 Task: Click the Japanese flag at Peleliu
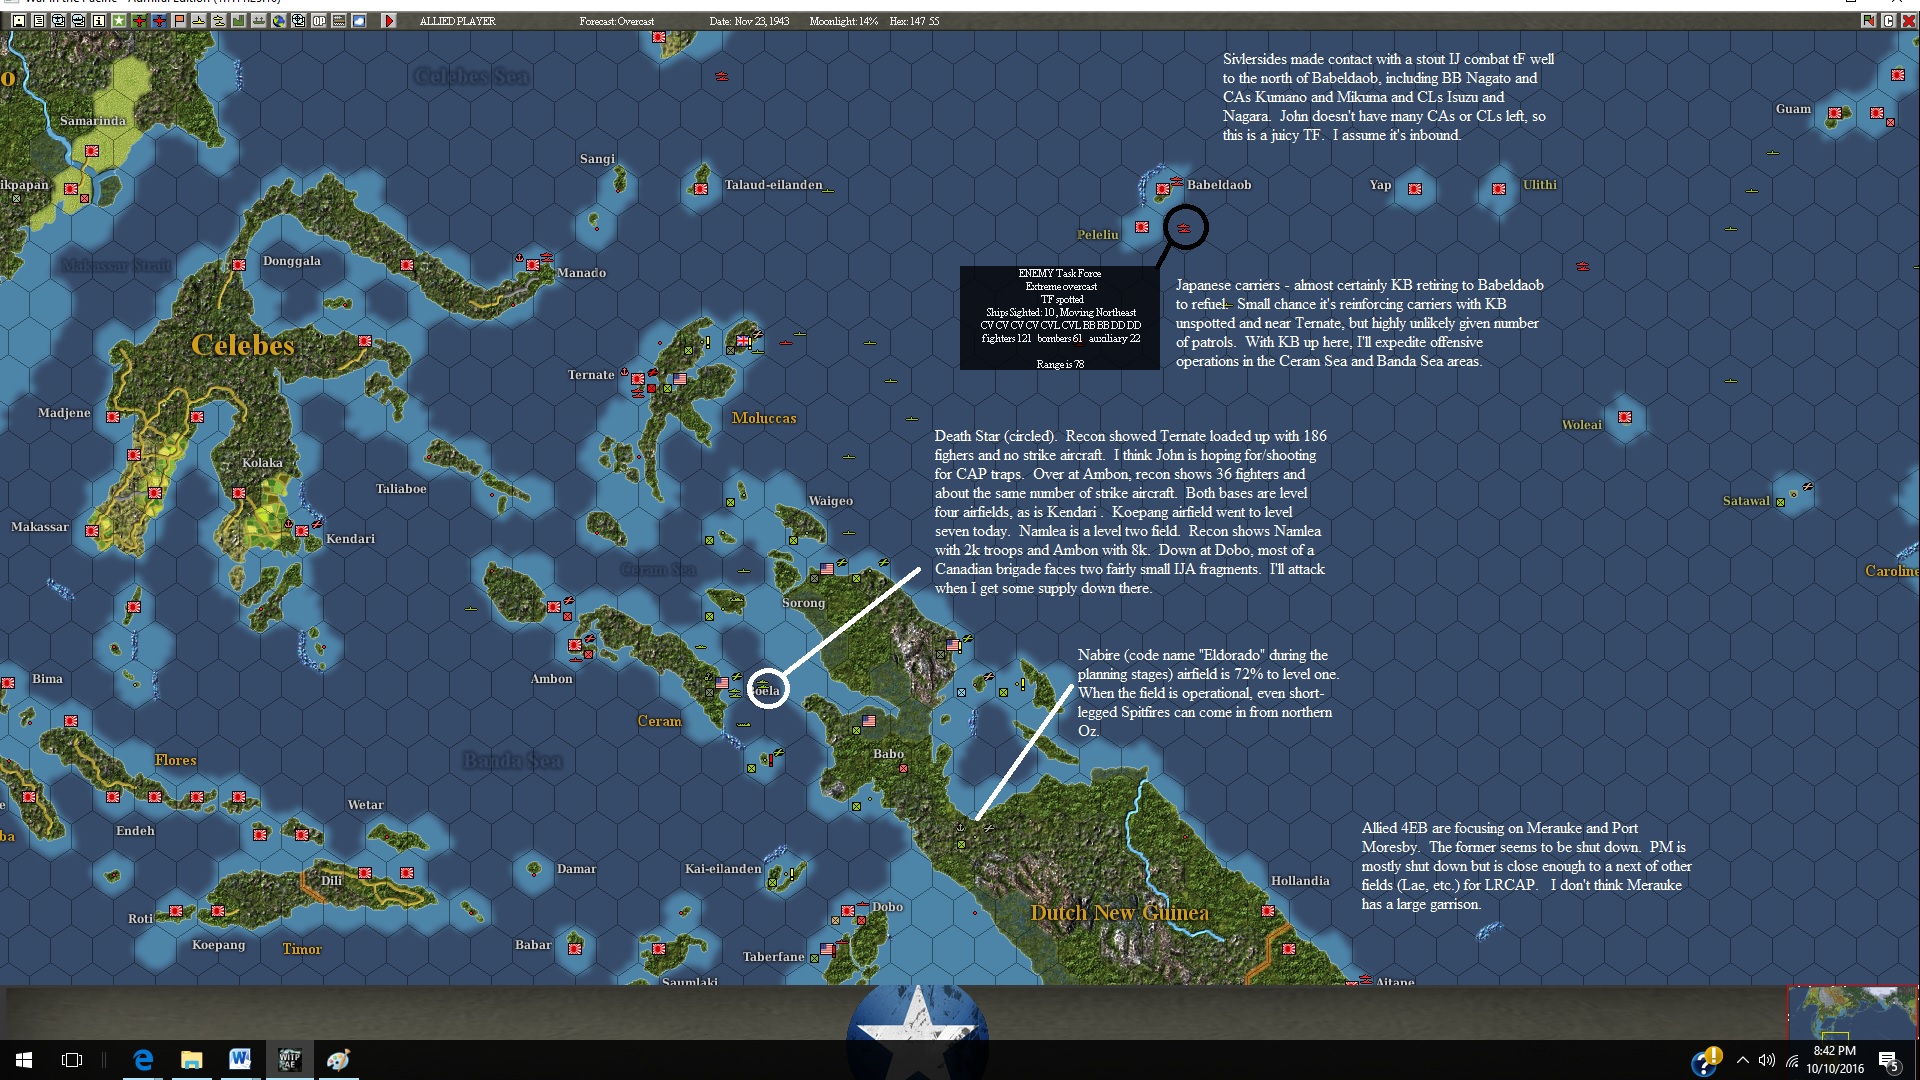(x=1142, y=227)
